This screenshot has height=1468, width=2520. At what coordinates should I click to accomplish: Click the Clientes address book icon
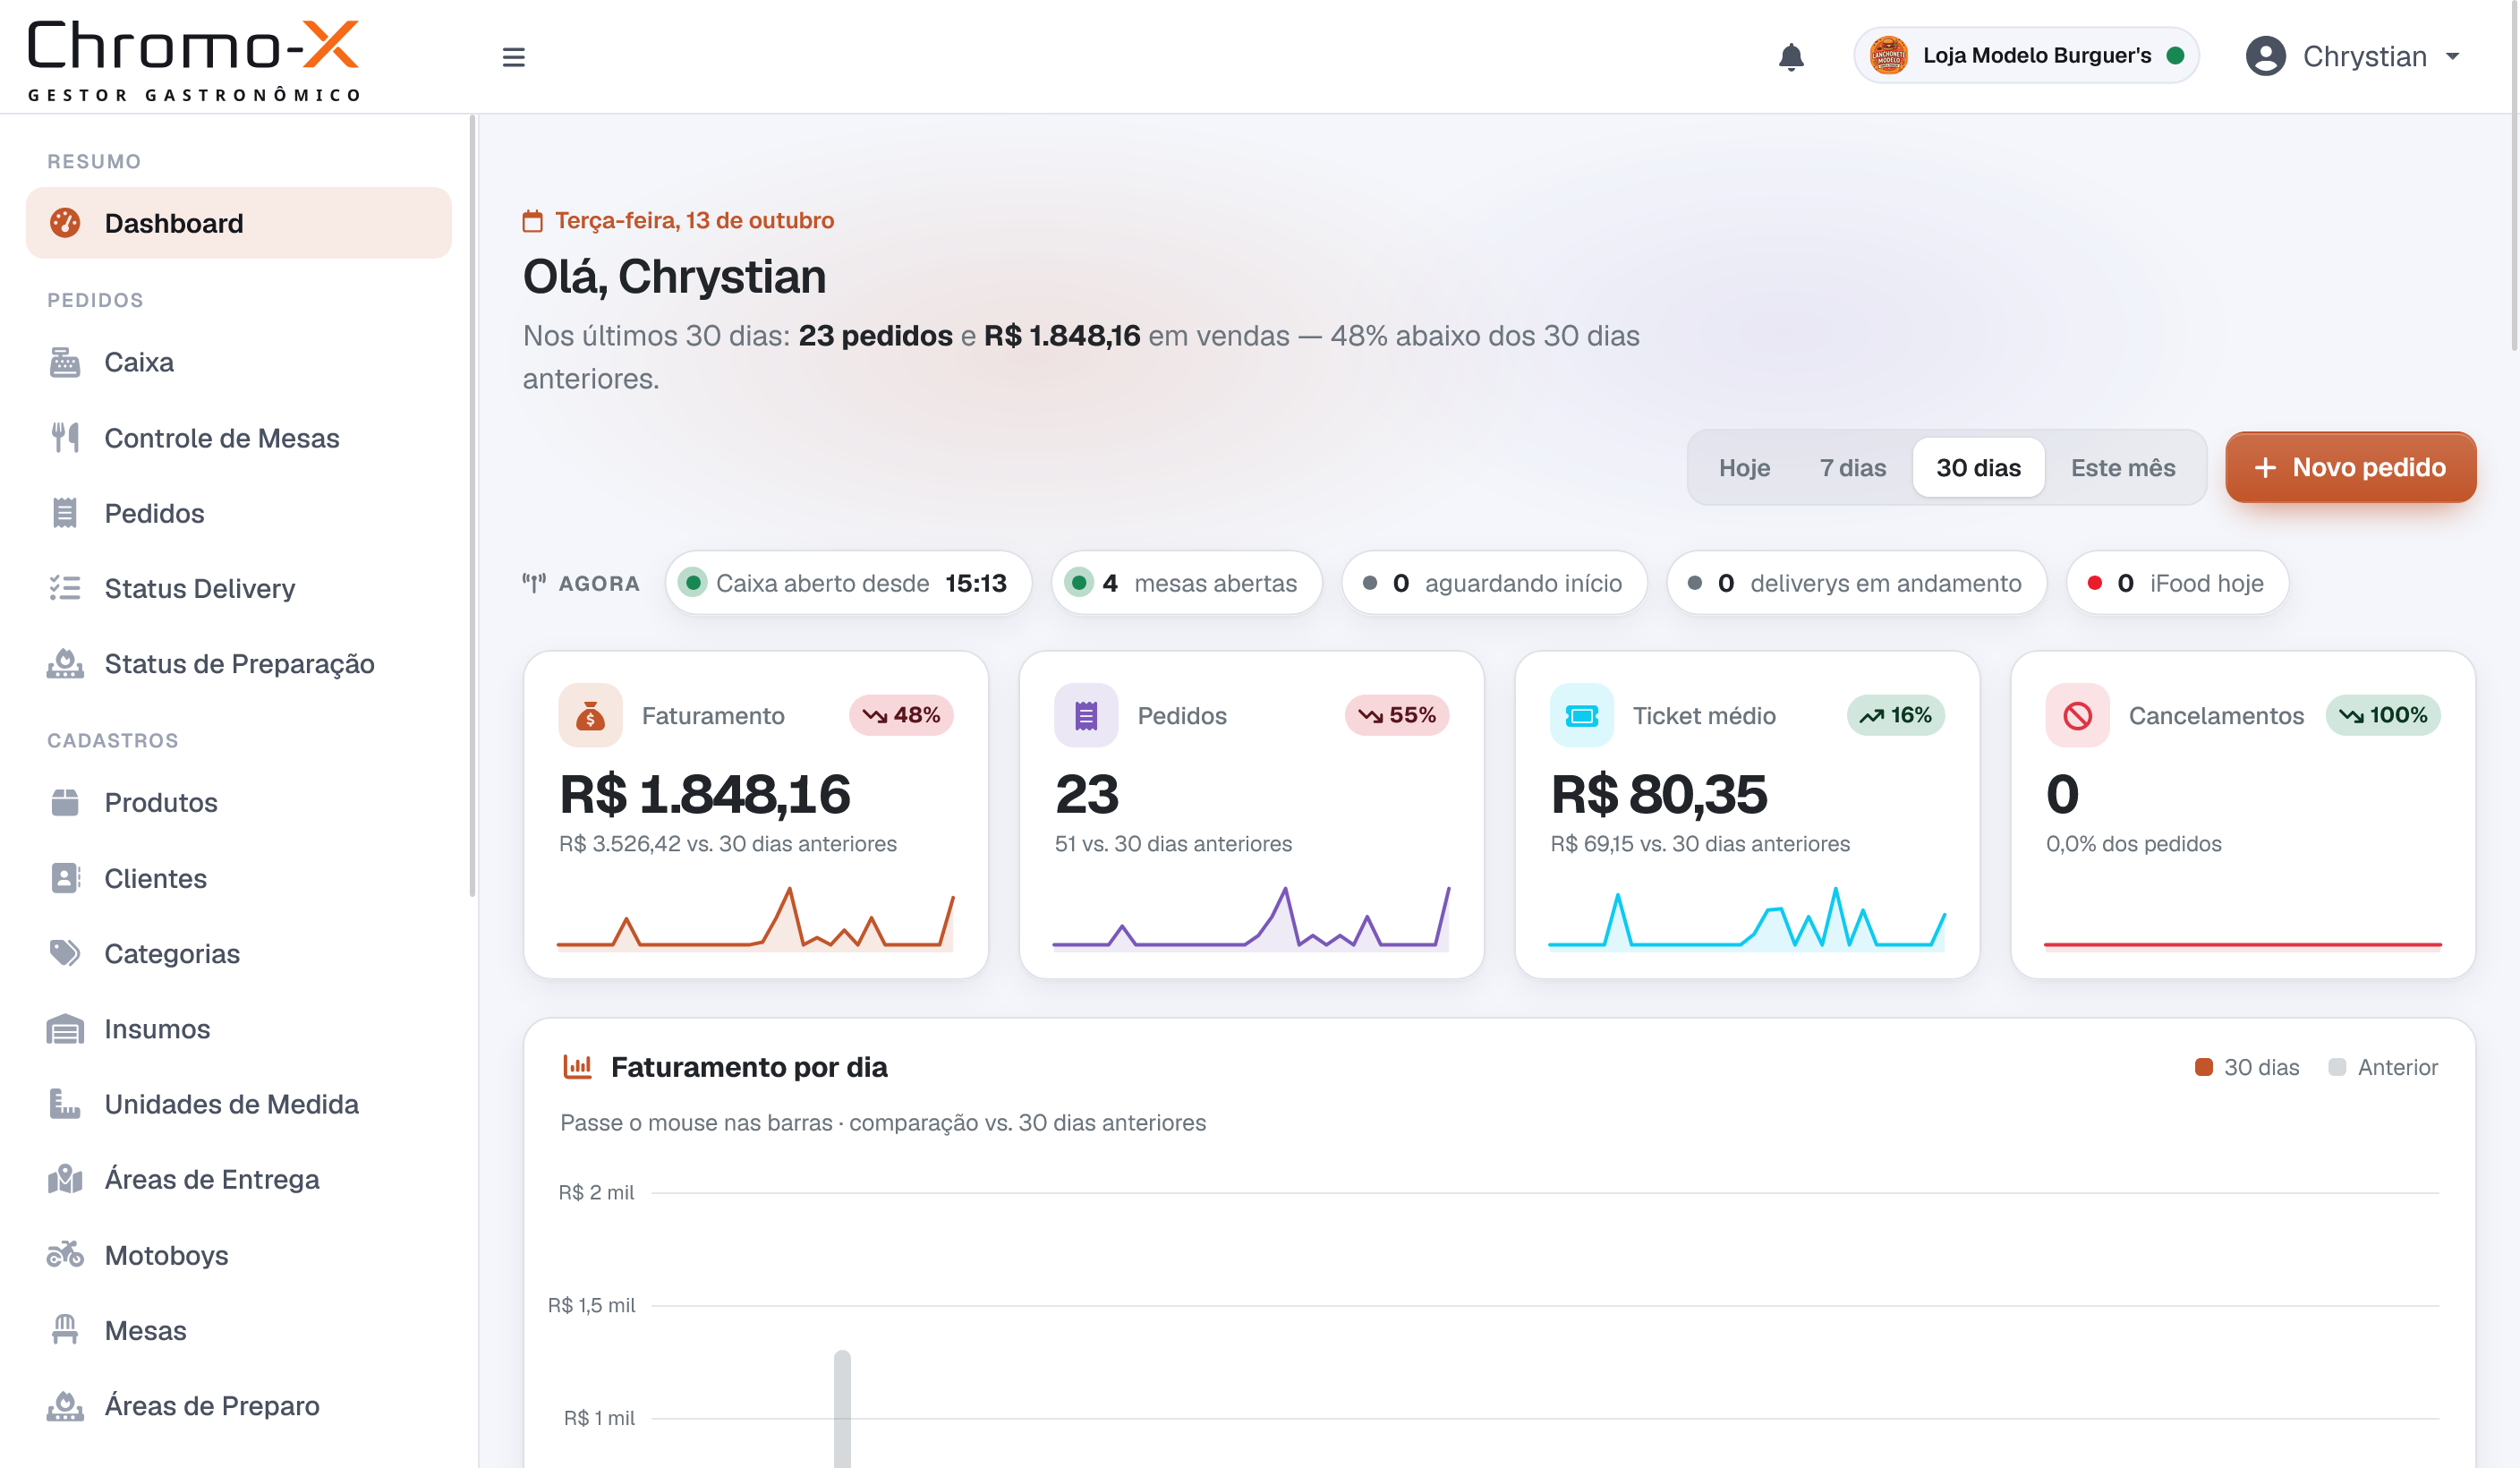pyautogui.click(x=65, y=878)
